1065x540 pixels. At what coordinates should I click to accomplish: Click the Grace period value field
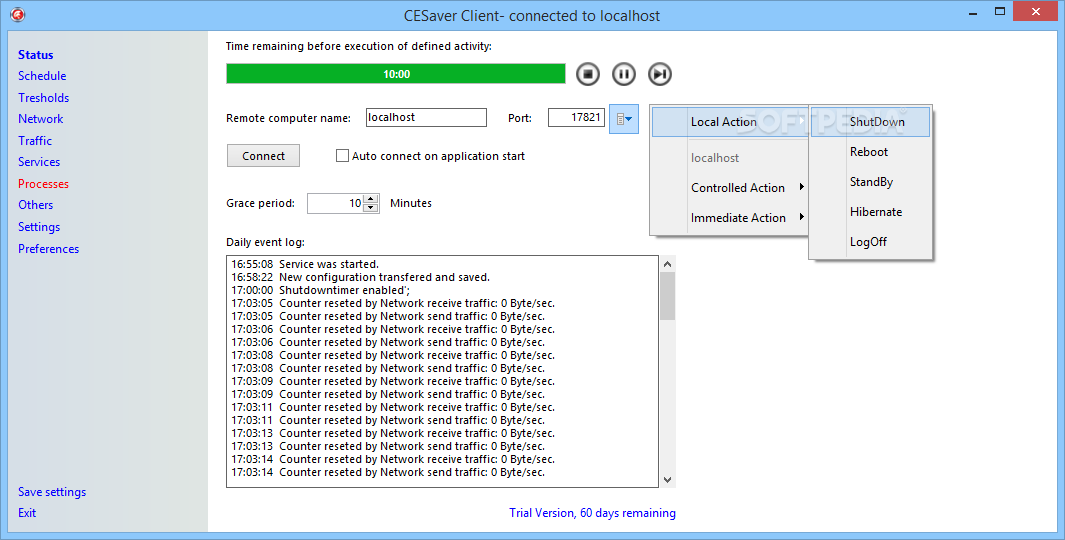(x=336, y=203)
